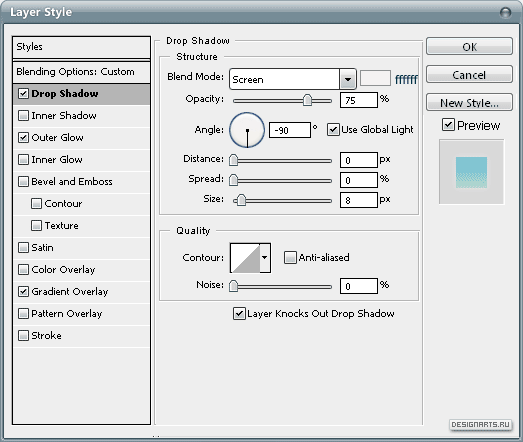Viewport: 523px width, 442px height.
Task: Click the New Style... button
Action: [469, 102]
